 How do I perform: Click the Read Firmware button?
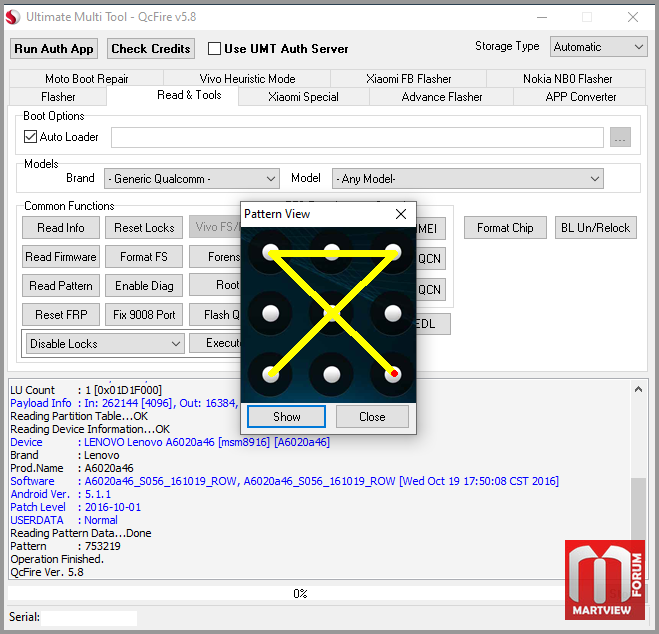point(61,257)
